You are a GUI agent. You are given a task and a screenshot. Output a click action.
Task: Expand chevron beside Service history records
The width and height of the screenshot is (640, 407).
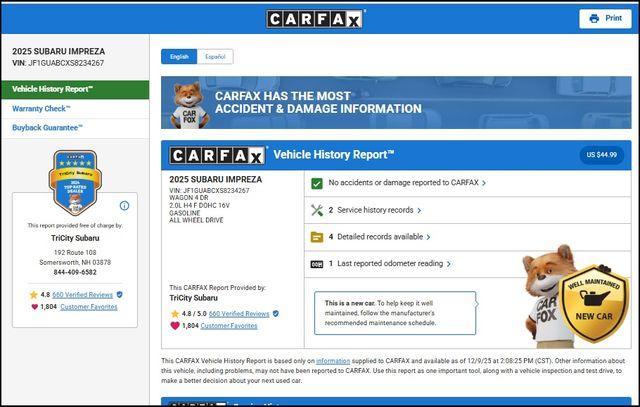[419, 211]
